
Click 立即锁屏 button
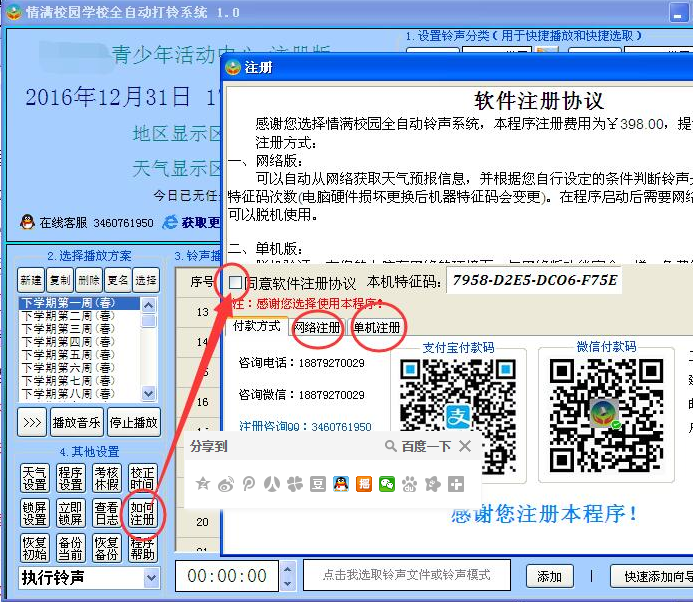70,513
